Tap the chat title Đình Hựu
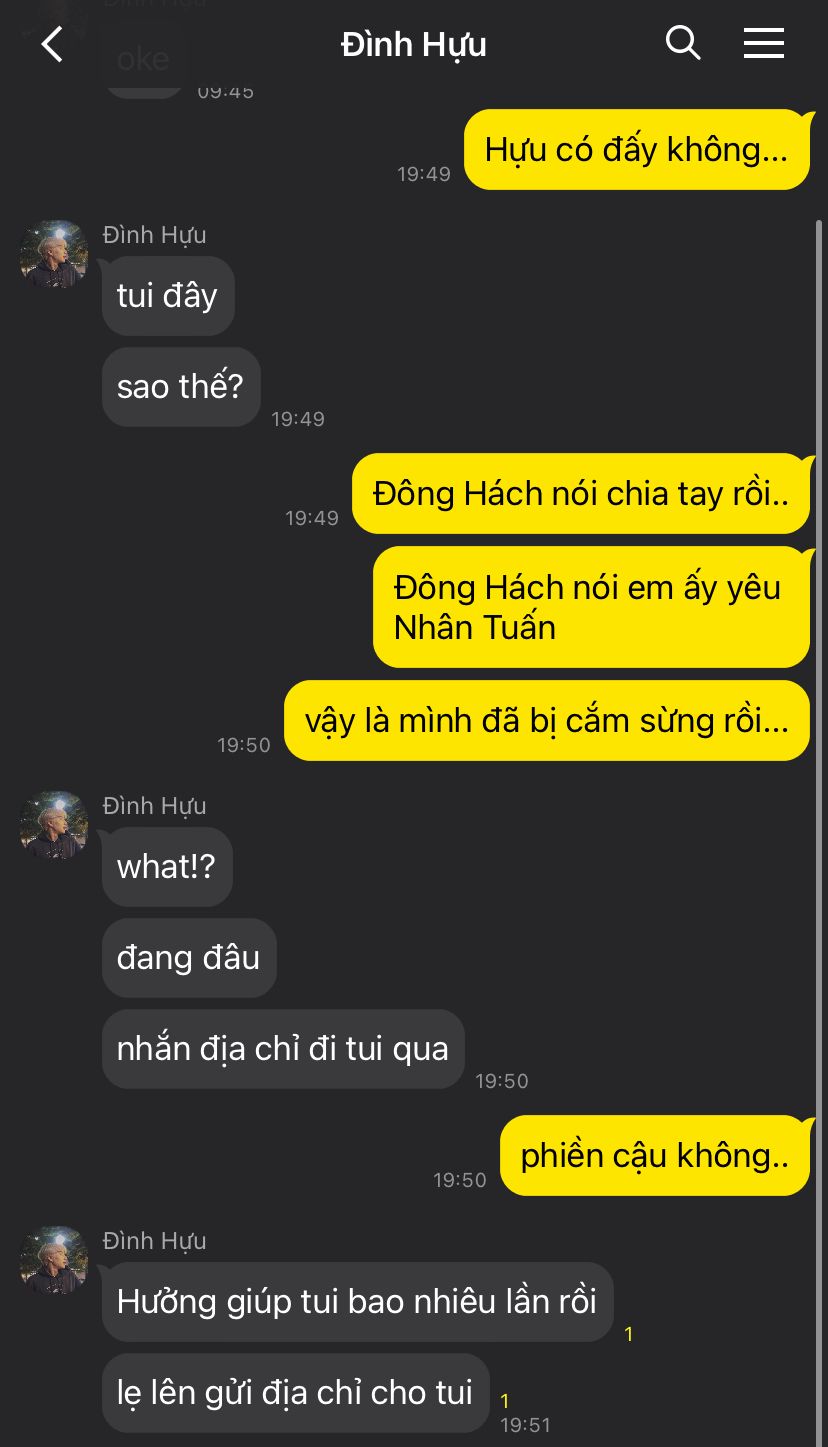 (x=414, y=45)
